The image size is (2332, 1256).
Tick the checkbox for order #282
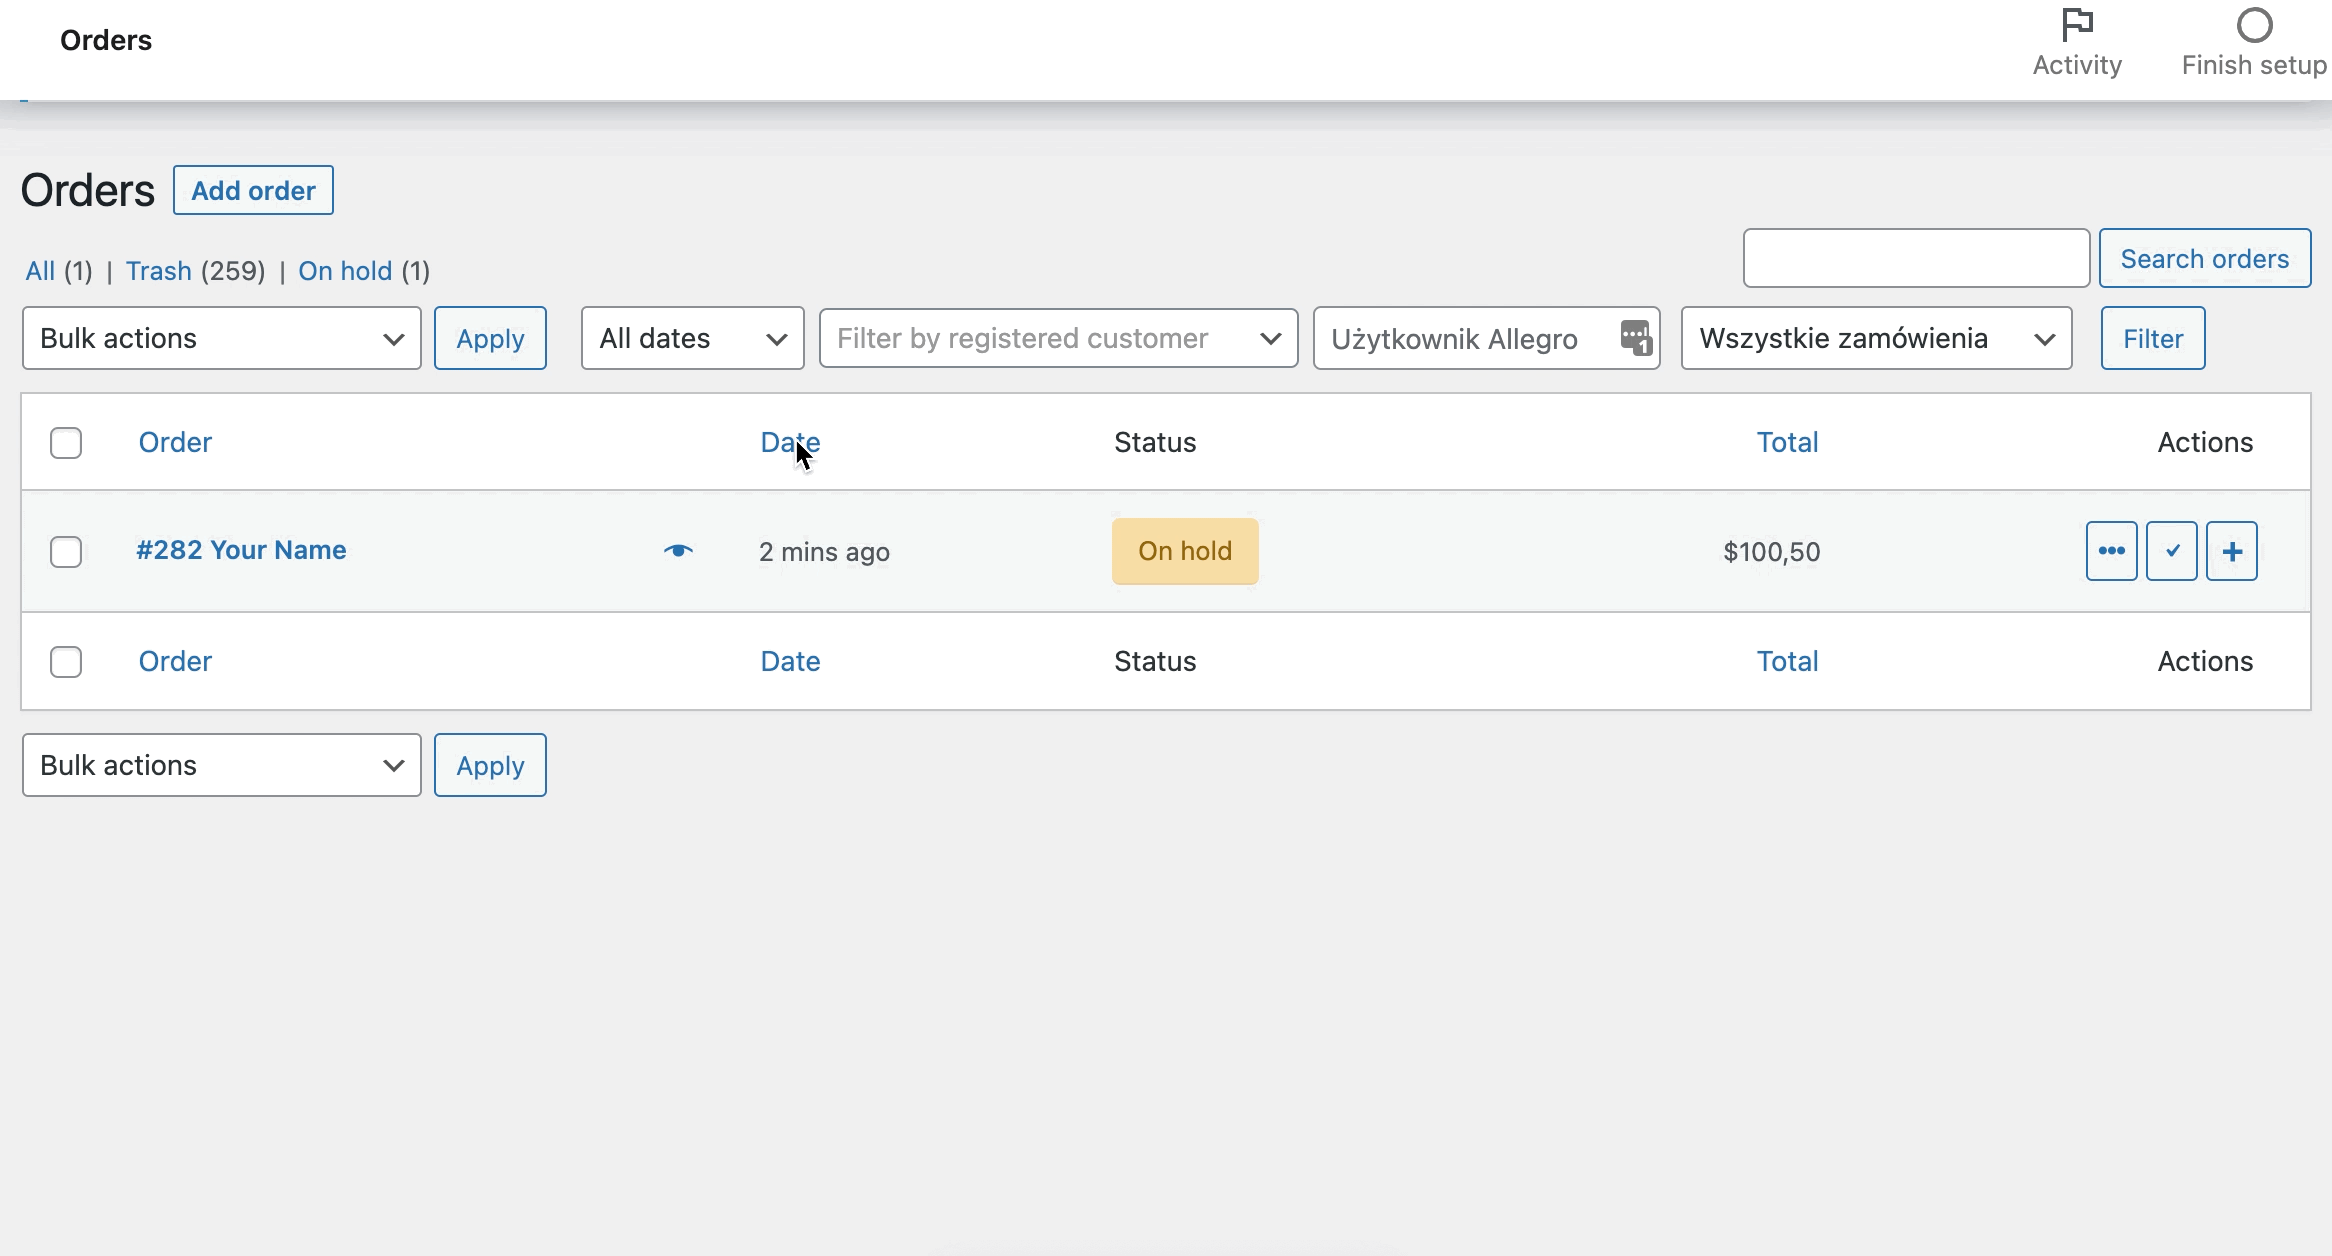(x=66, y=552)
